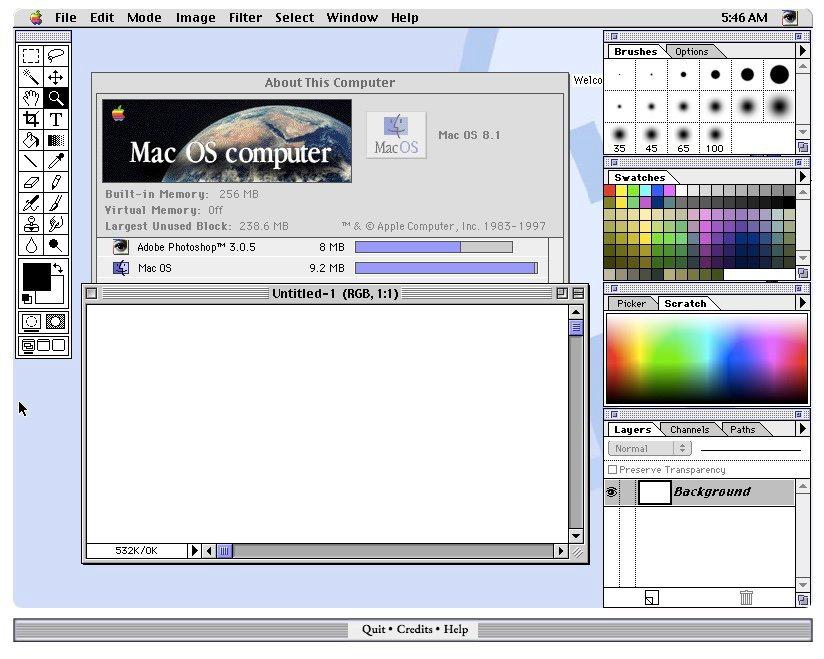The height and width of the screenshot is (659, 824).
Task: Select standard window screen mode
Action: [x=28, y=345]
